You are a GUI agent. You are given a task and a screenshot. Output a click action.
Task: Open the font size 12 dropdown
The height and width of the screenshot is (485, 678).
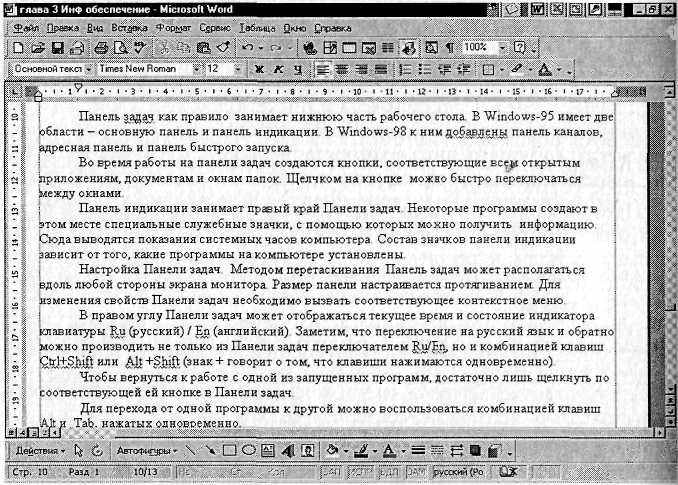[x=237, y=69]
